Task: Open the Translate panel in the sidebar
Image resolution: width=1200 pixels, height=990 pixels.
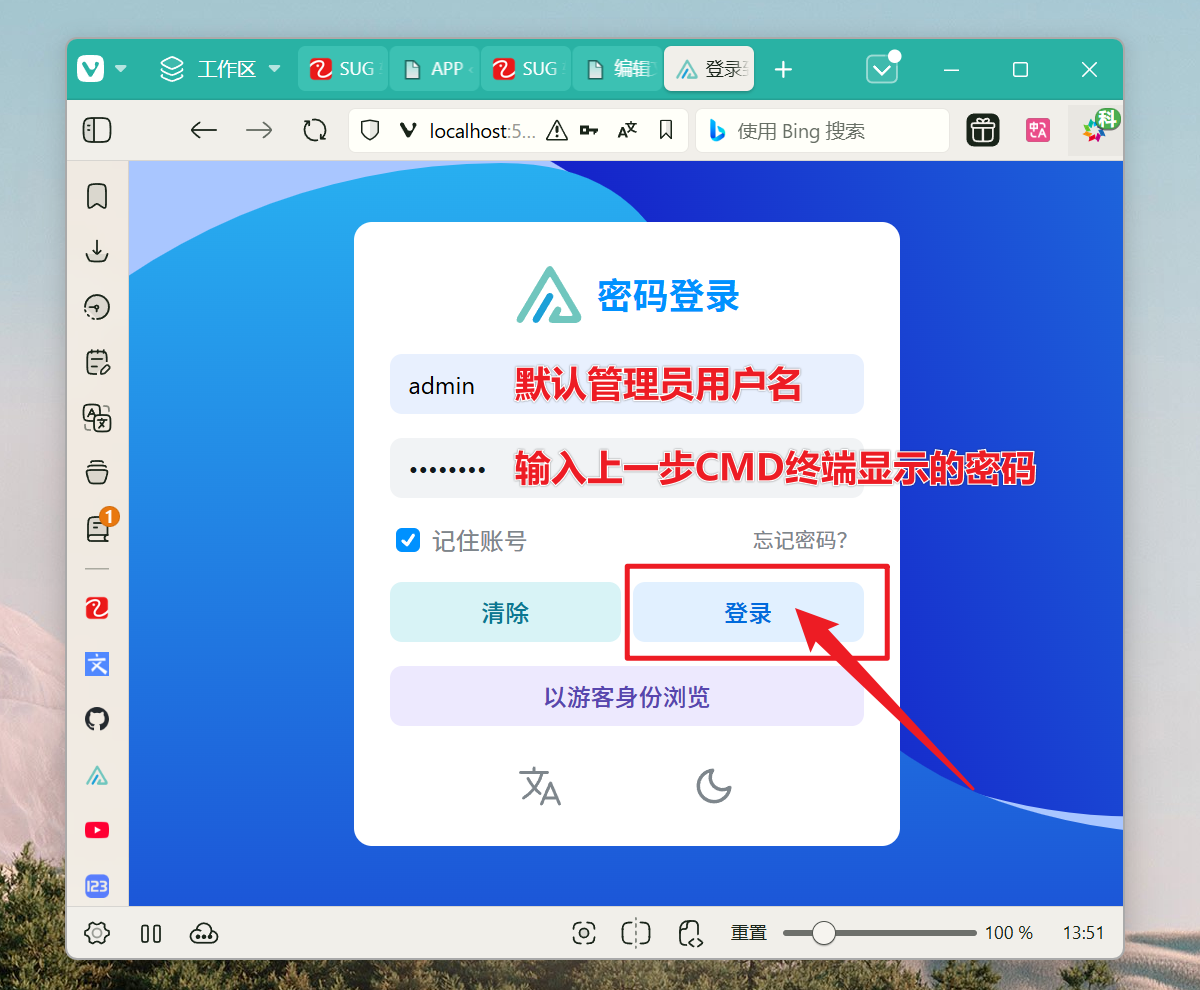Action: pyautogui.click(x=96, y=419)
